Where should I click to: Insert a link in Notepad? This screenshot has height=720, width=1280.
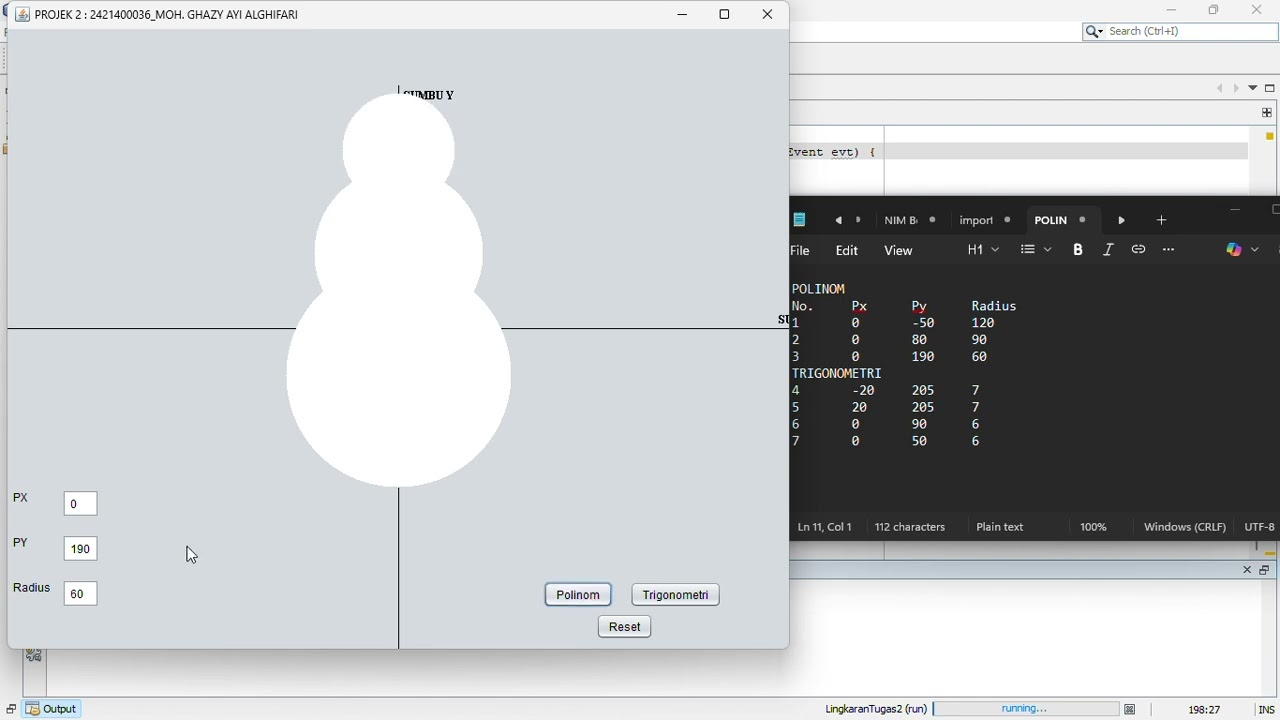[x=1138, y=250]
